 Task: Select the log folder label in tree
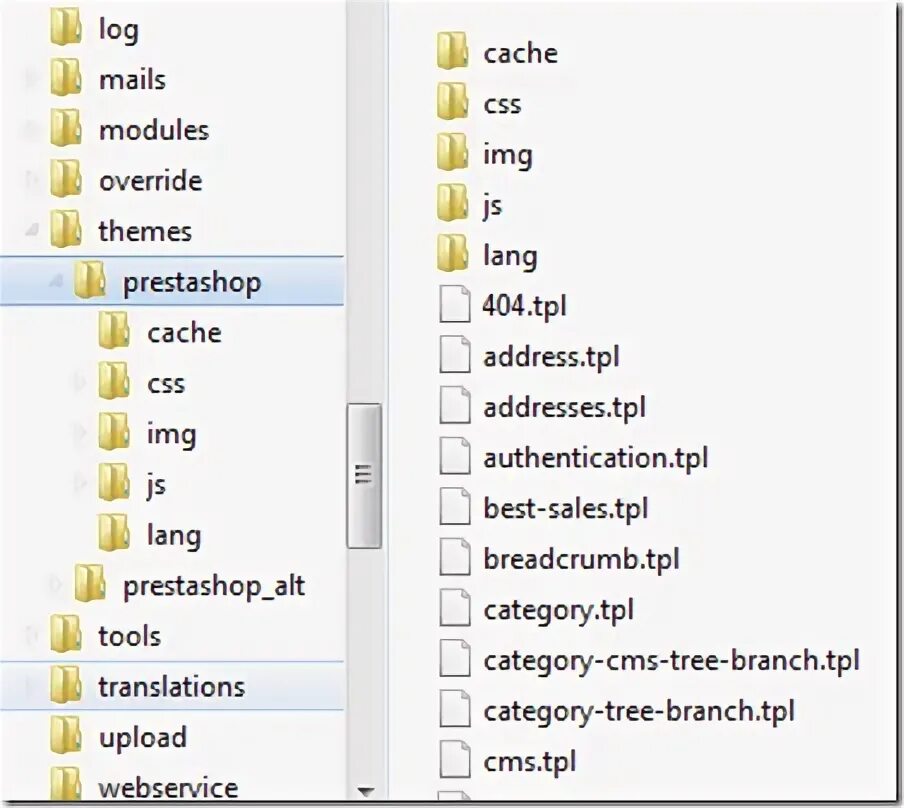click(x=119, y=30)
